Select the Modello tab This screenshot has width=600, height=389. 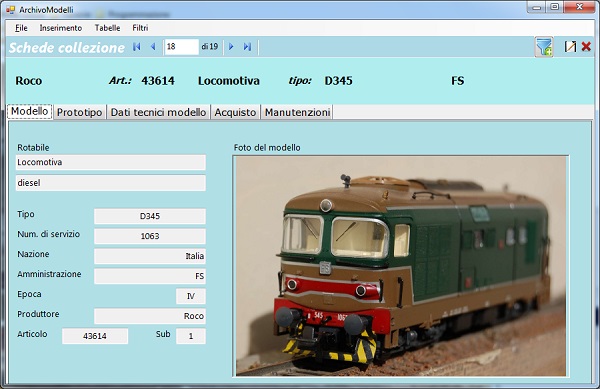coord(29,111)
